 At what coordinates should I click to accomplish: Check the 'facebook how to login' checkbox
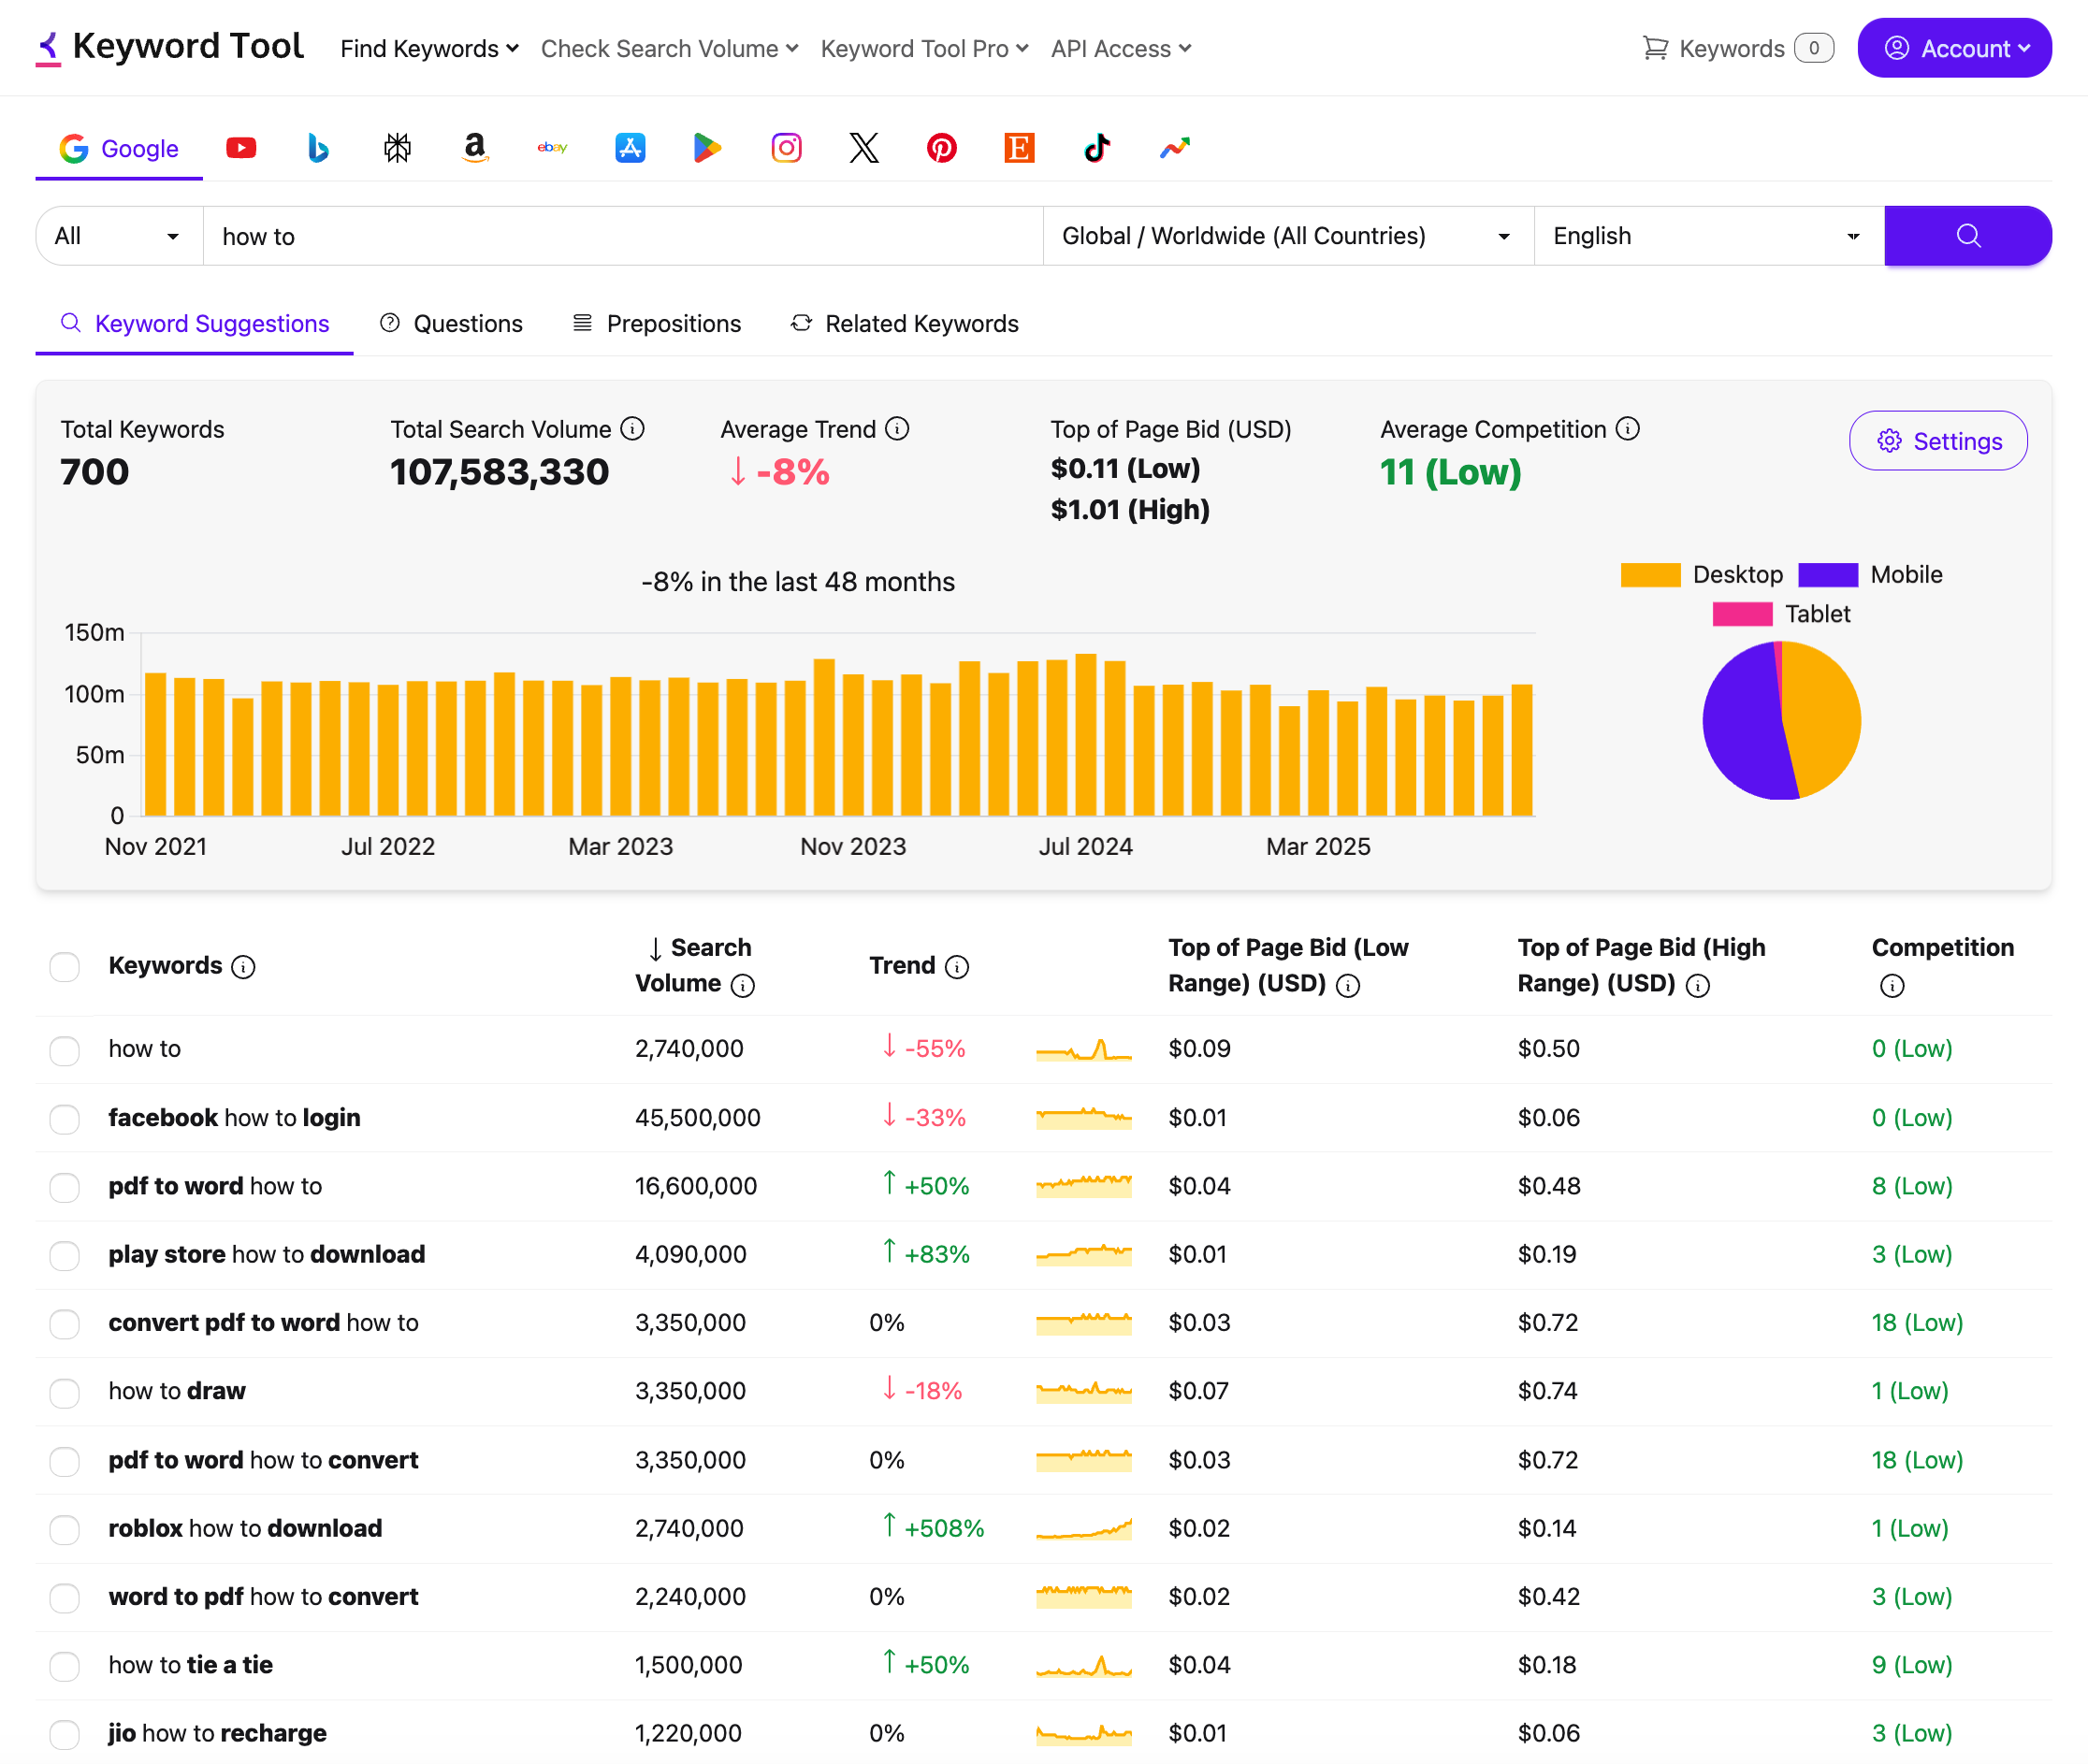pyautogui.click(x=64, y=1119)
